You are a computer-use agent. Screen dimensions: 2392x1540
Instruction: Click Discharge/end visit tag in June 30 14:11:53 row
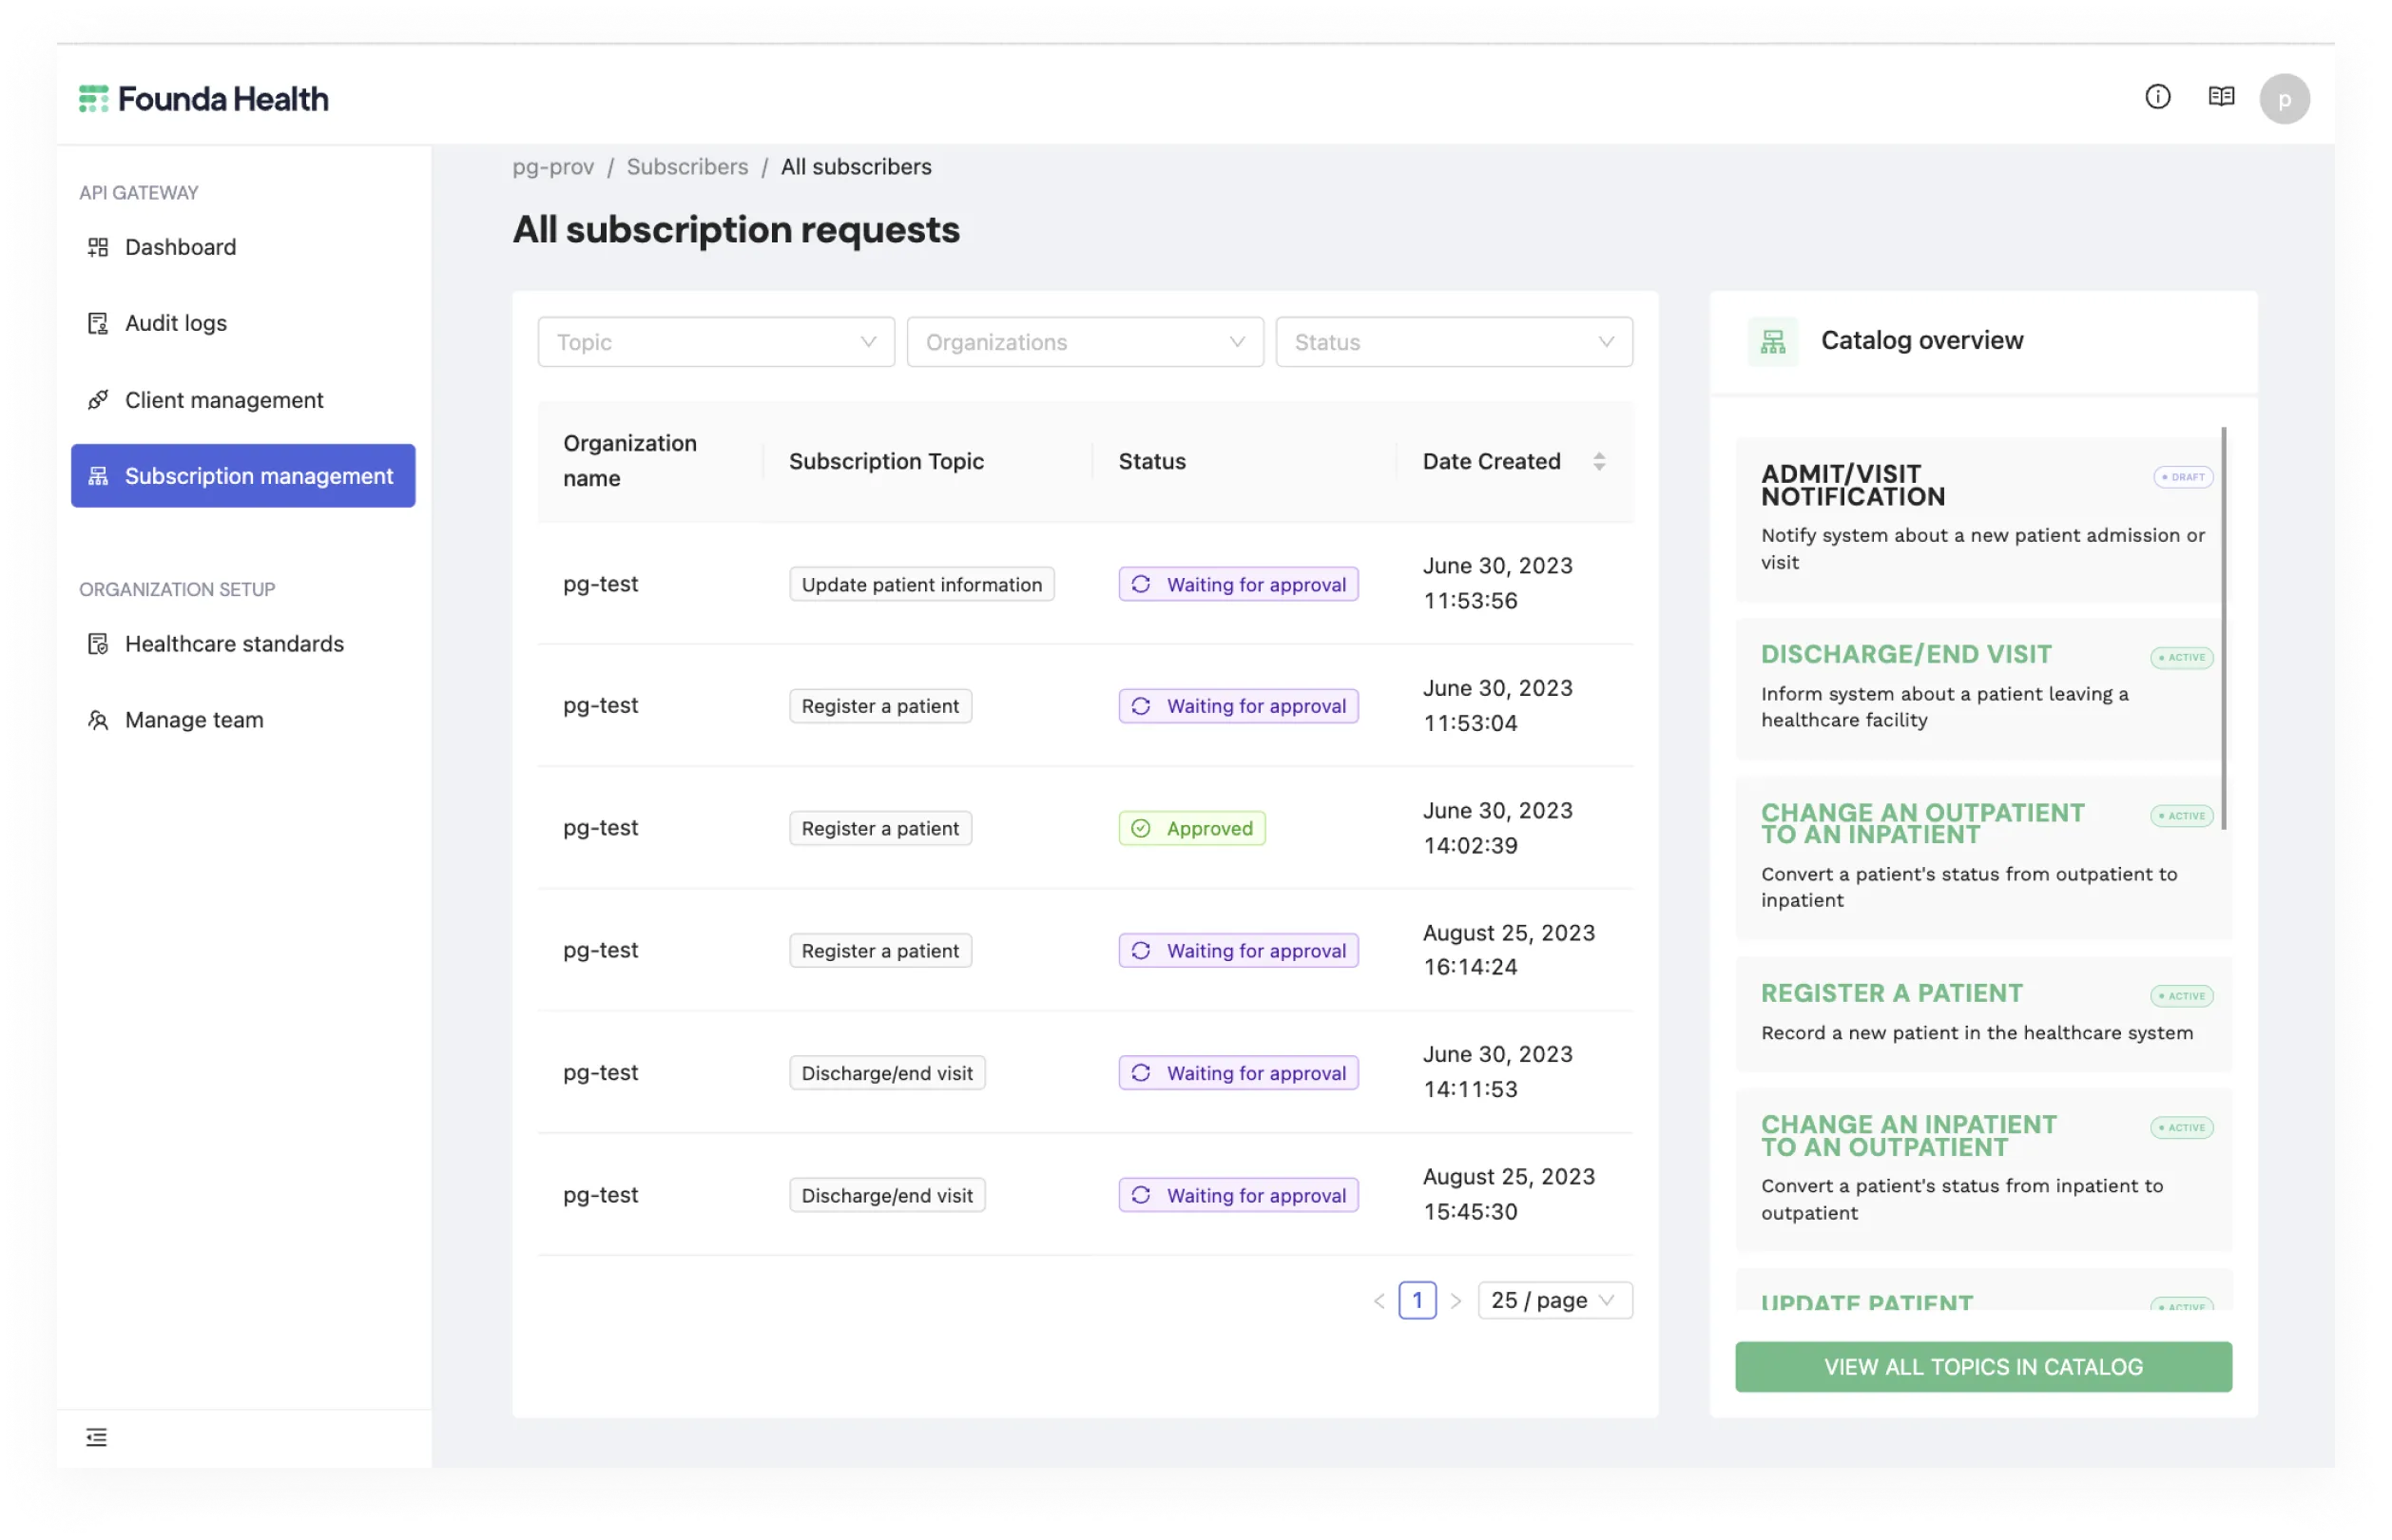(887, 1073)
